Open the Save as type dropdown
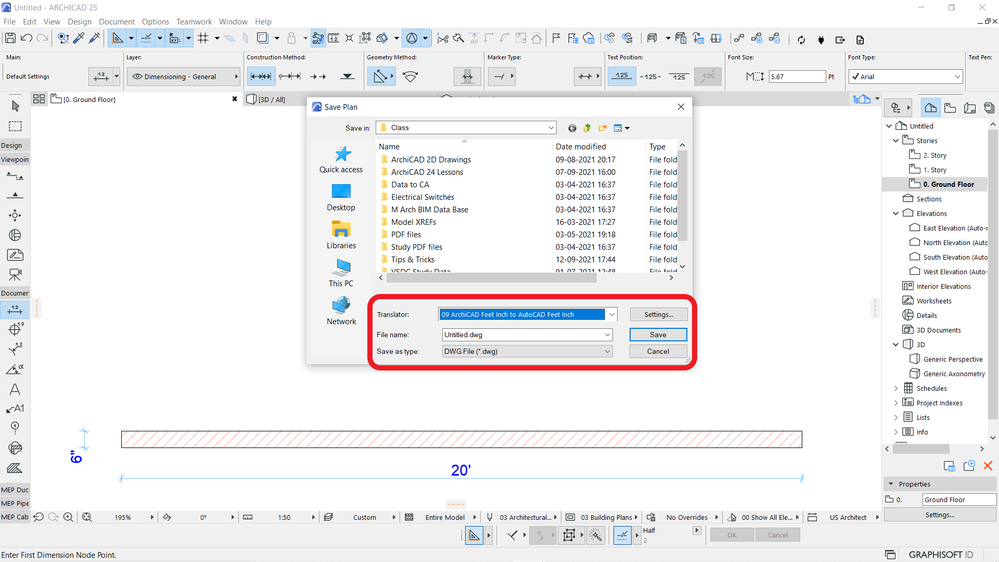 607,351
